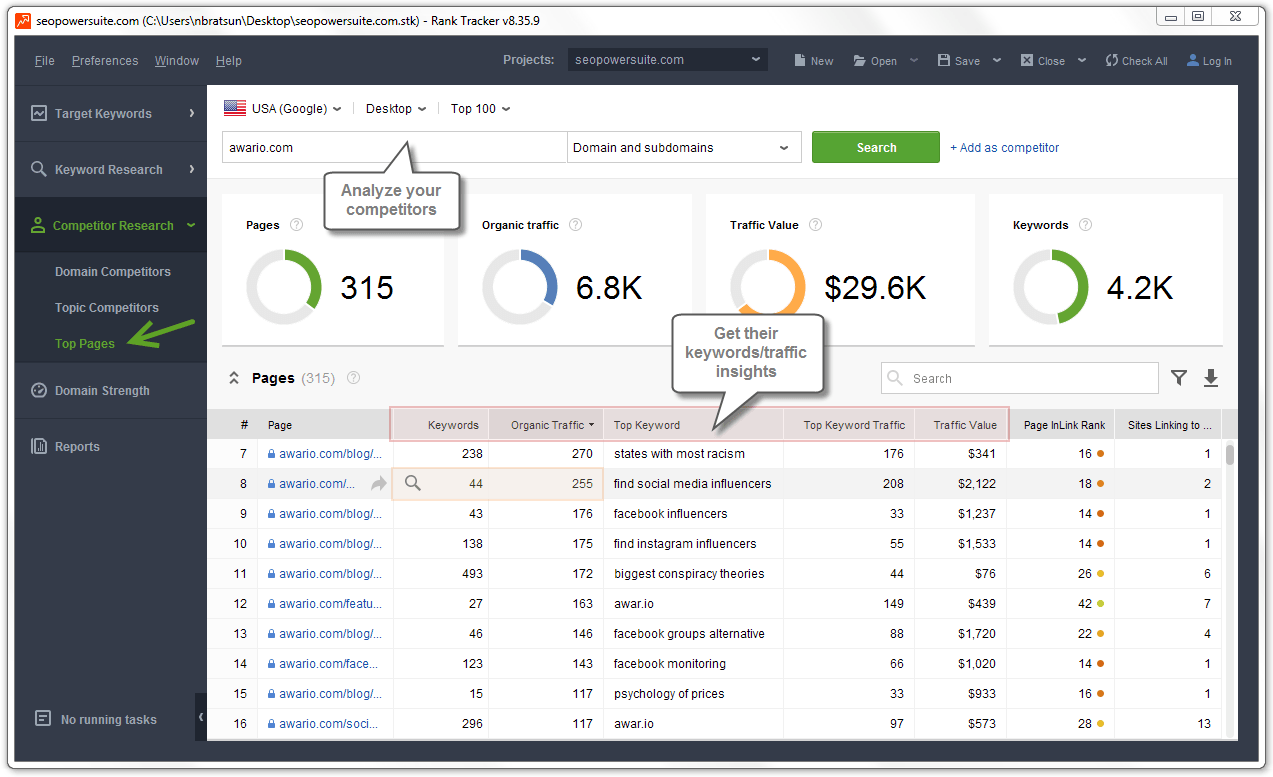Open the awario.com/featu... link in row 12

tap(330, 603)
